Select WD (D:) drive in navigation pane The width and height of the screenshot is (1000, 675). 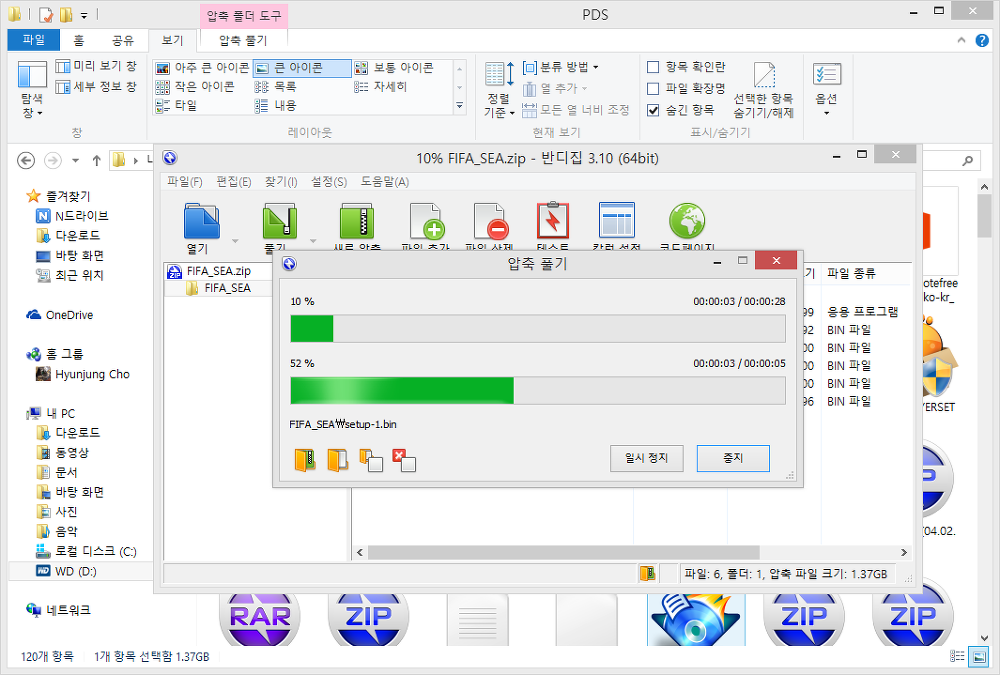[x=67, y=571]
